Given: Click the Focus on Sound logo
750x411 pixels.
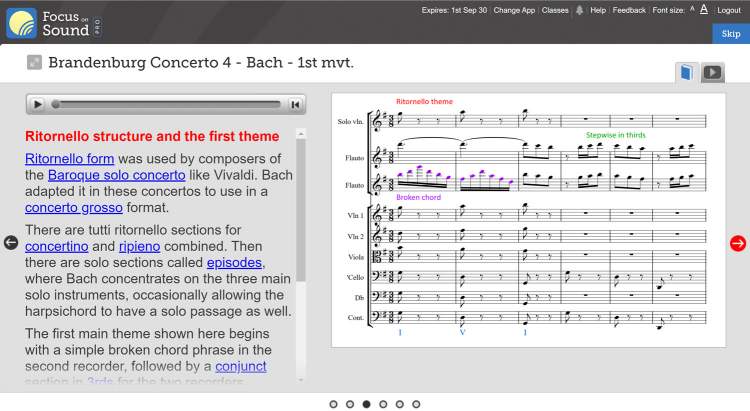Looking at the screenshot, I should coord(54,23).
